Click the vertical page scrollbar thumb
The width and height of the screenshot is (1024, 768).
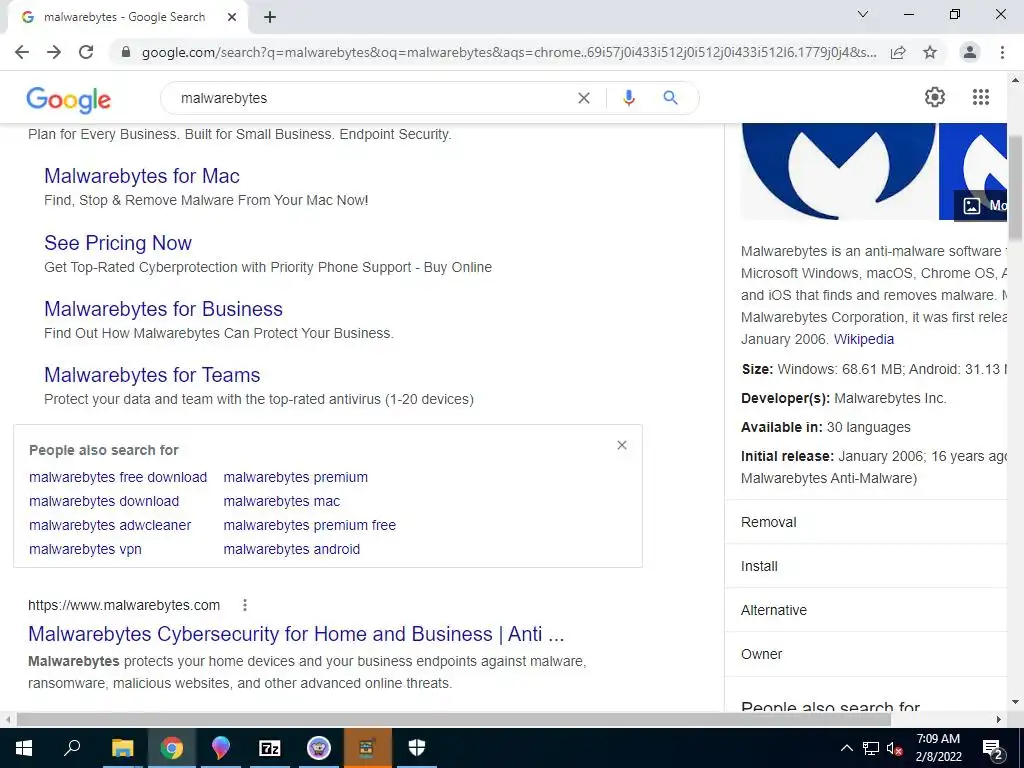(1015, 188)
